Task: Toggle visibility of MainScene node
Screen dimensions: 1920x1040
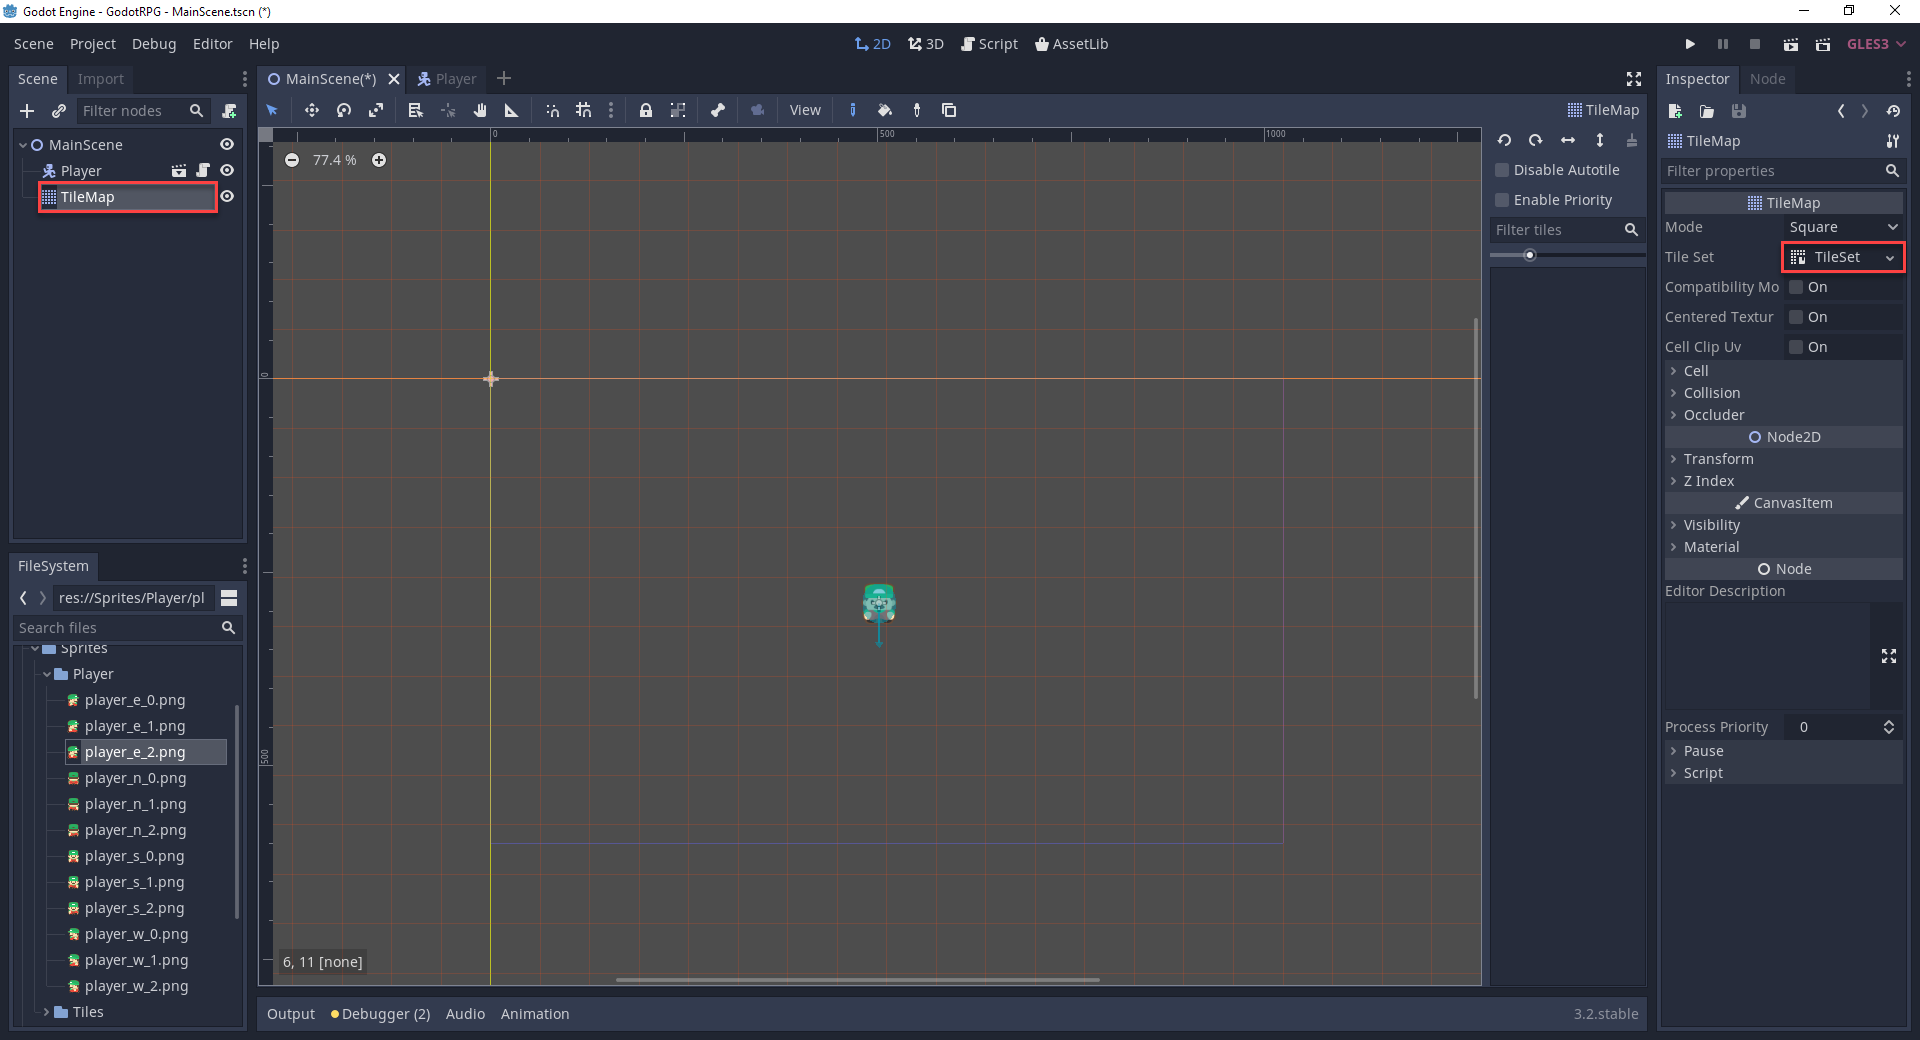Action: point(227,145)
